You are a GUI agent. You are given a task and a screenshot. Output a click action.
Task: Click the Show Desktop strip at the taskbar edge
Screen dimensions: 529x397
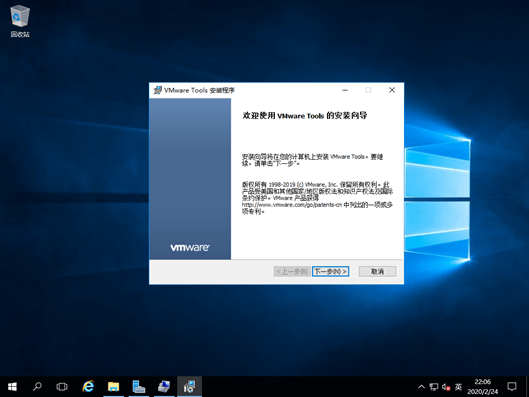point(527,387)
